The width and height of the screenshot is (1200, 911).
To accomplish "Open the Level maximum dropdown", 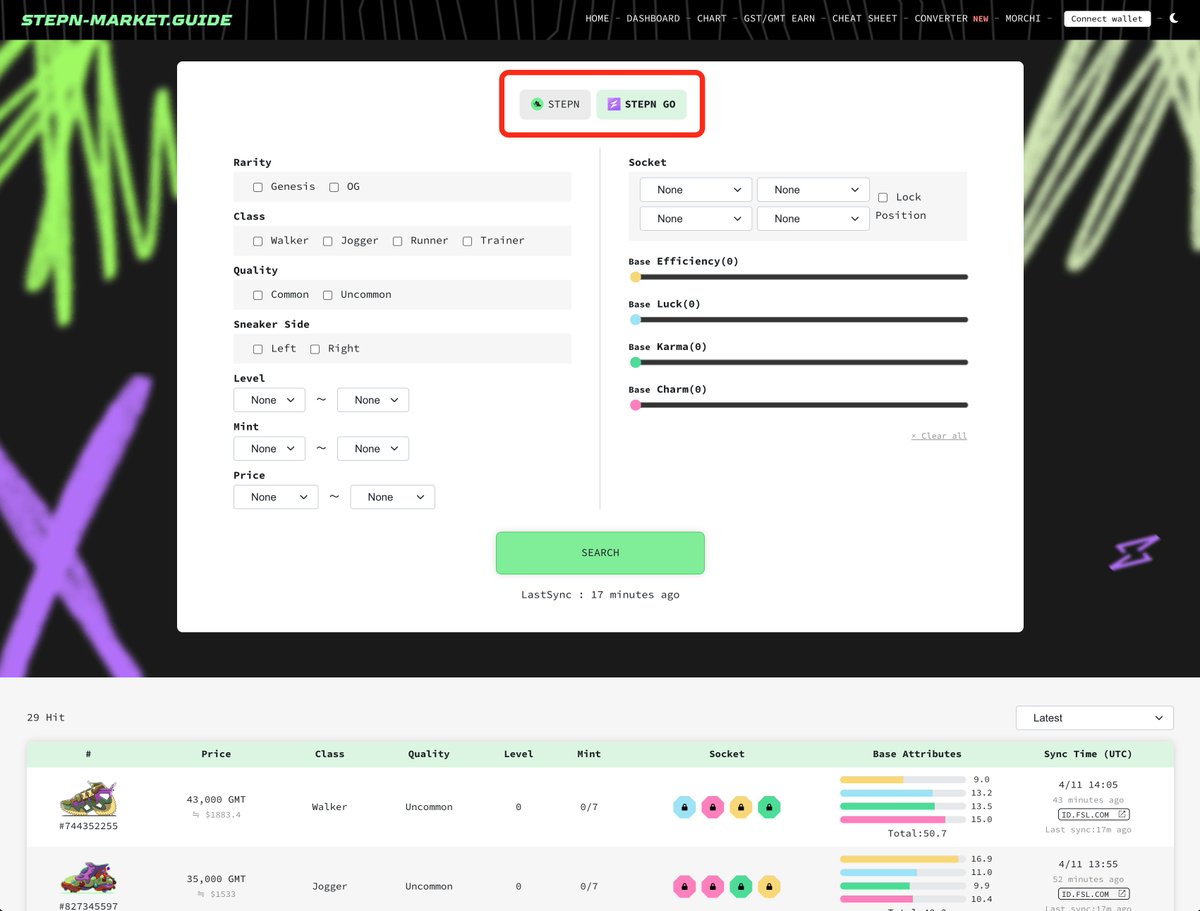I will pyautogui.click(x=373, y=400).
